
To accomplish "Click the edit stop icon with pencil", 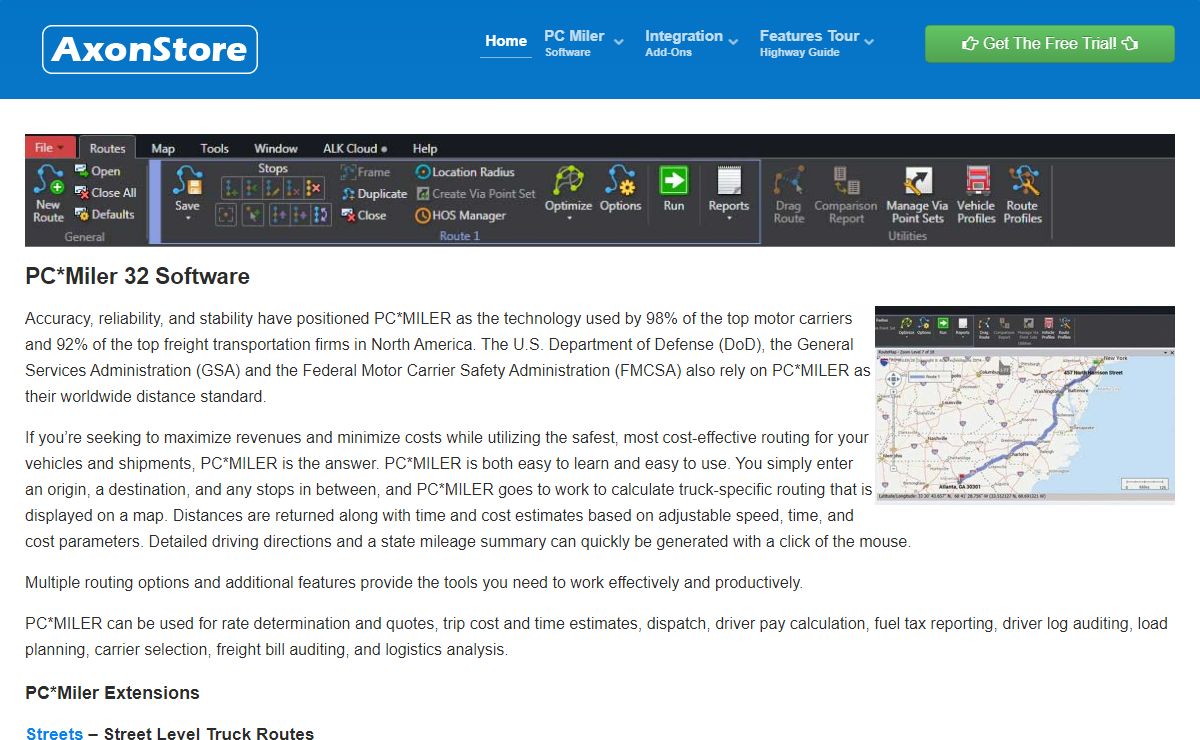I will point(273,187).
